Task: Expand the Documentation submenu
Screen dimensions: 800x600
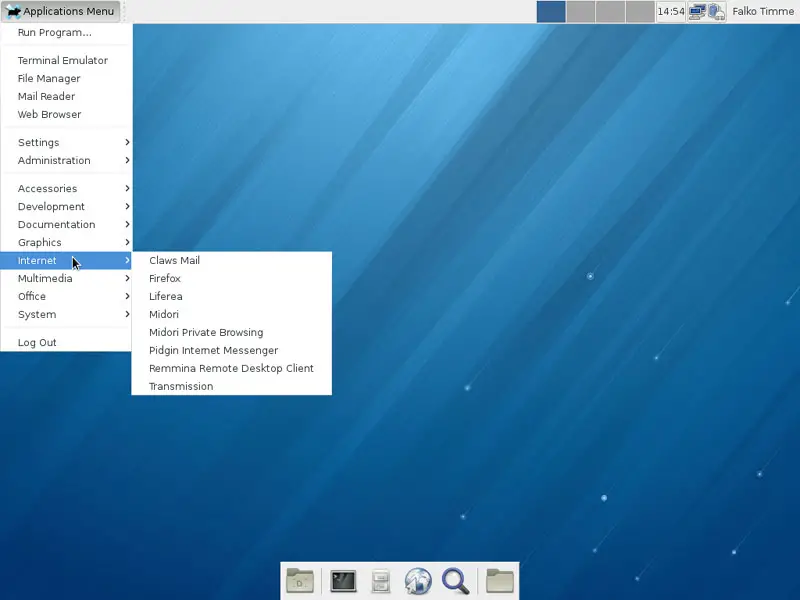Action: coord(66,224)
